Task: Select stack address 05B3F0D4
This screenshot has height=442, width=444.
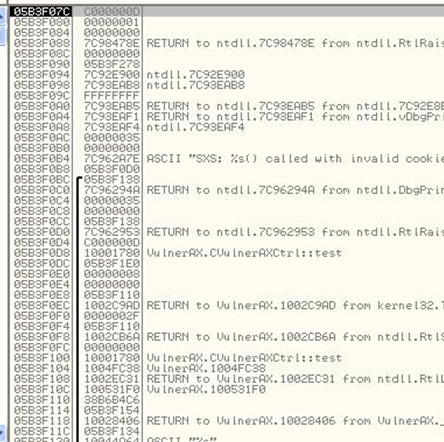Action: click(x=42, y=243)
